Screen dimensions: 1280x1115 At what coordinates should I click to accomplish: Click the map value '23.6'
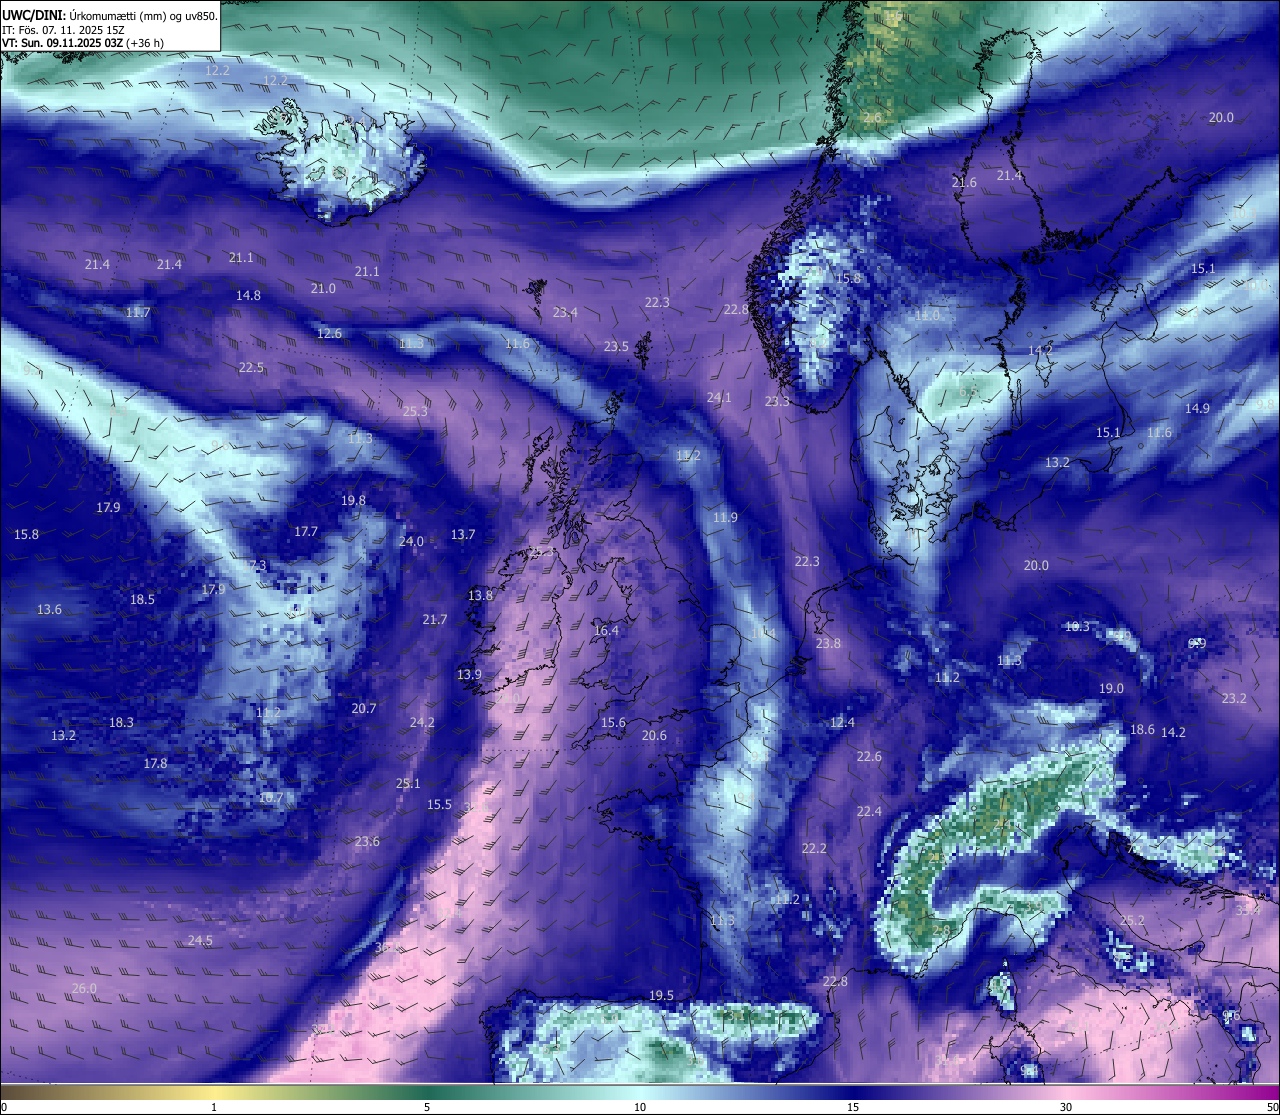367,841
